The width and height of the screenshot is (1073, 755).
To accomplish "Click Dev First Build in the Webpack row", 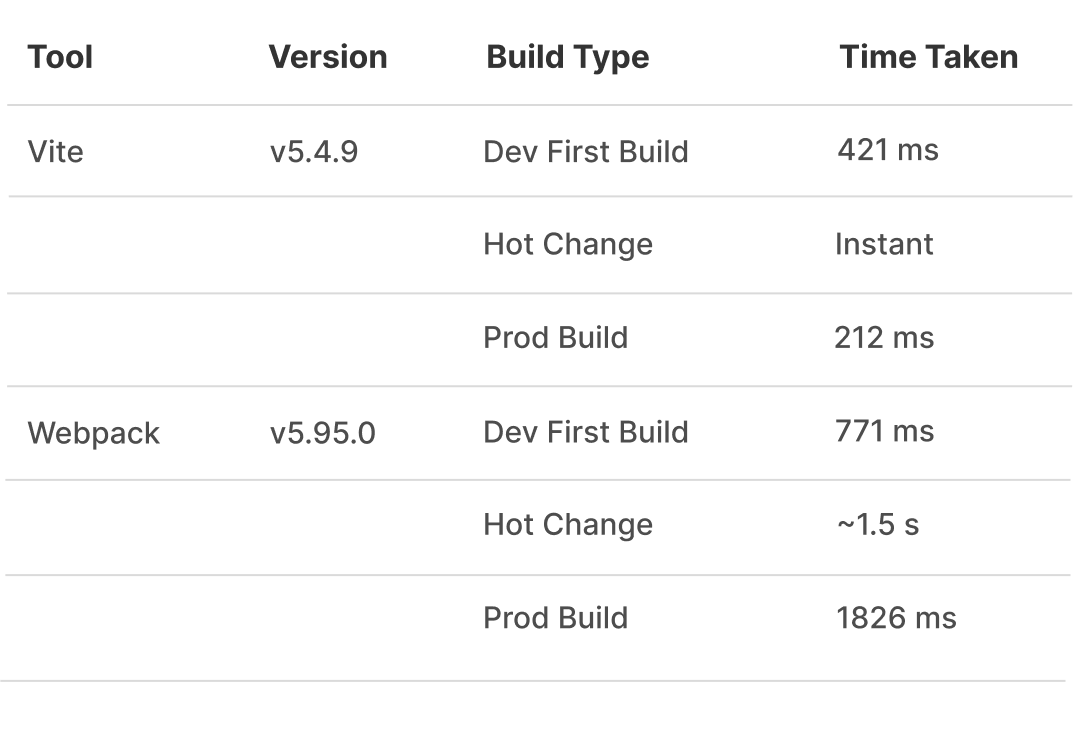I will (586, 432).
